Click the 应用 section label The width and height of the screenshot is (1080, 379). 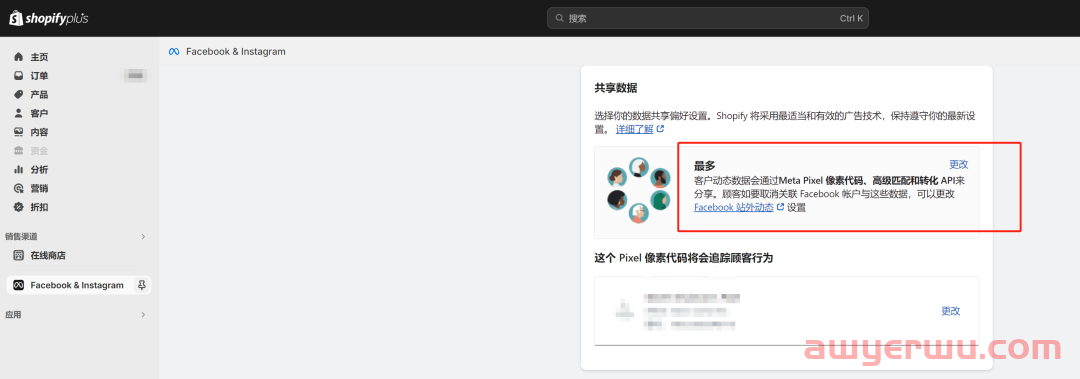(x=13, y=314)
